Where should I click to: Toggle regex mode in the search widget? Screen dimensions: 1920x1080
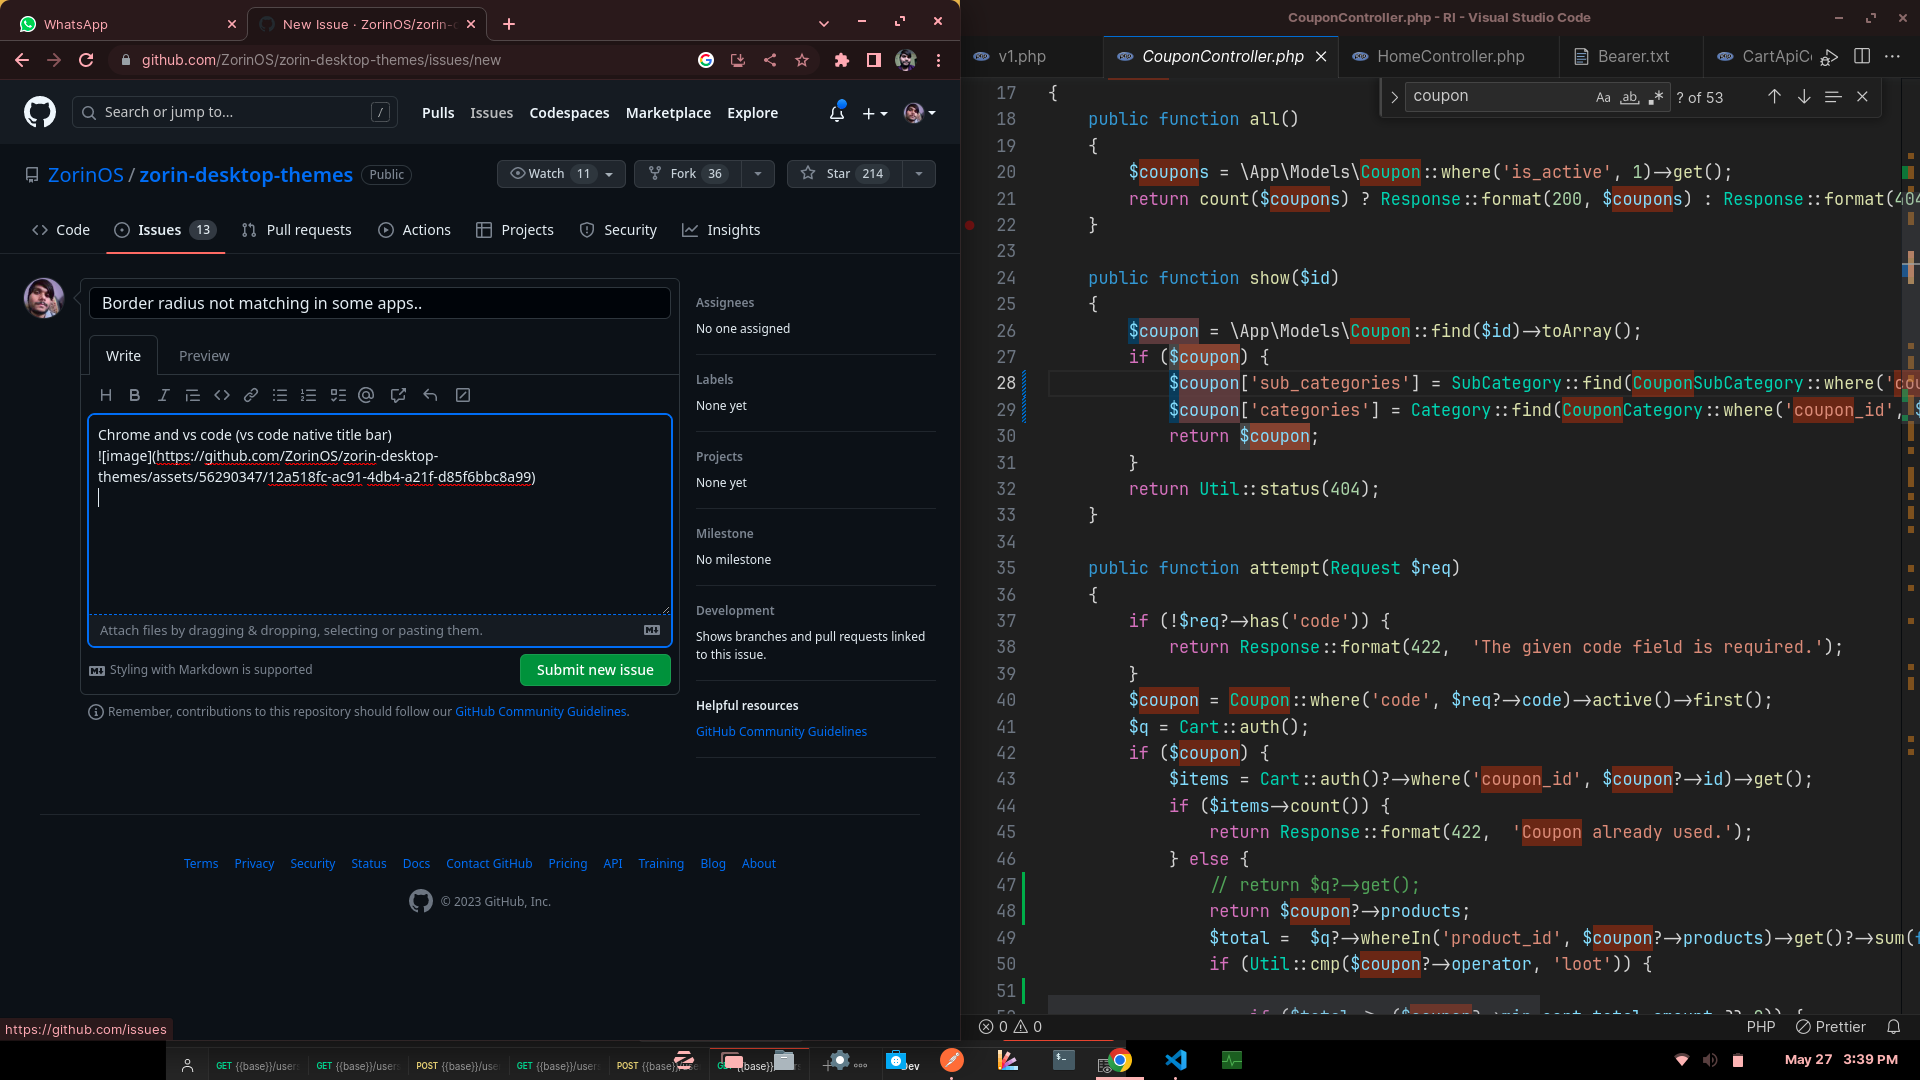tap(1656, 97)
